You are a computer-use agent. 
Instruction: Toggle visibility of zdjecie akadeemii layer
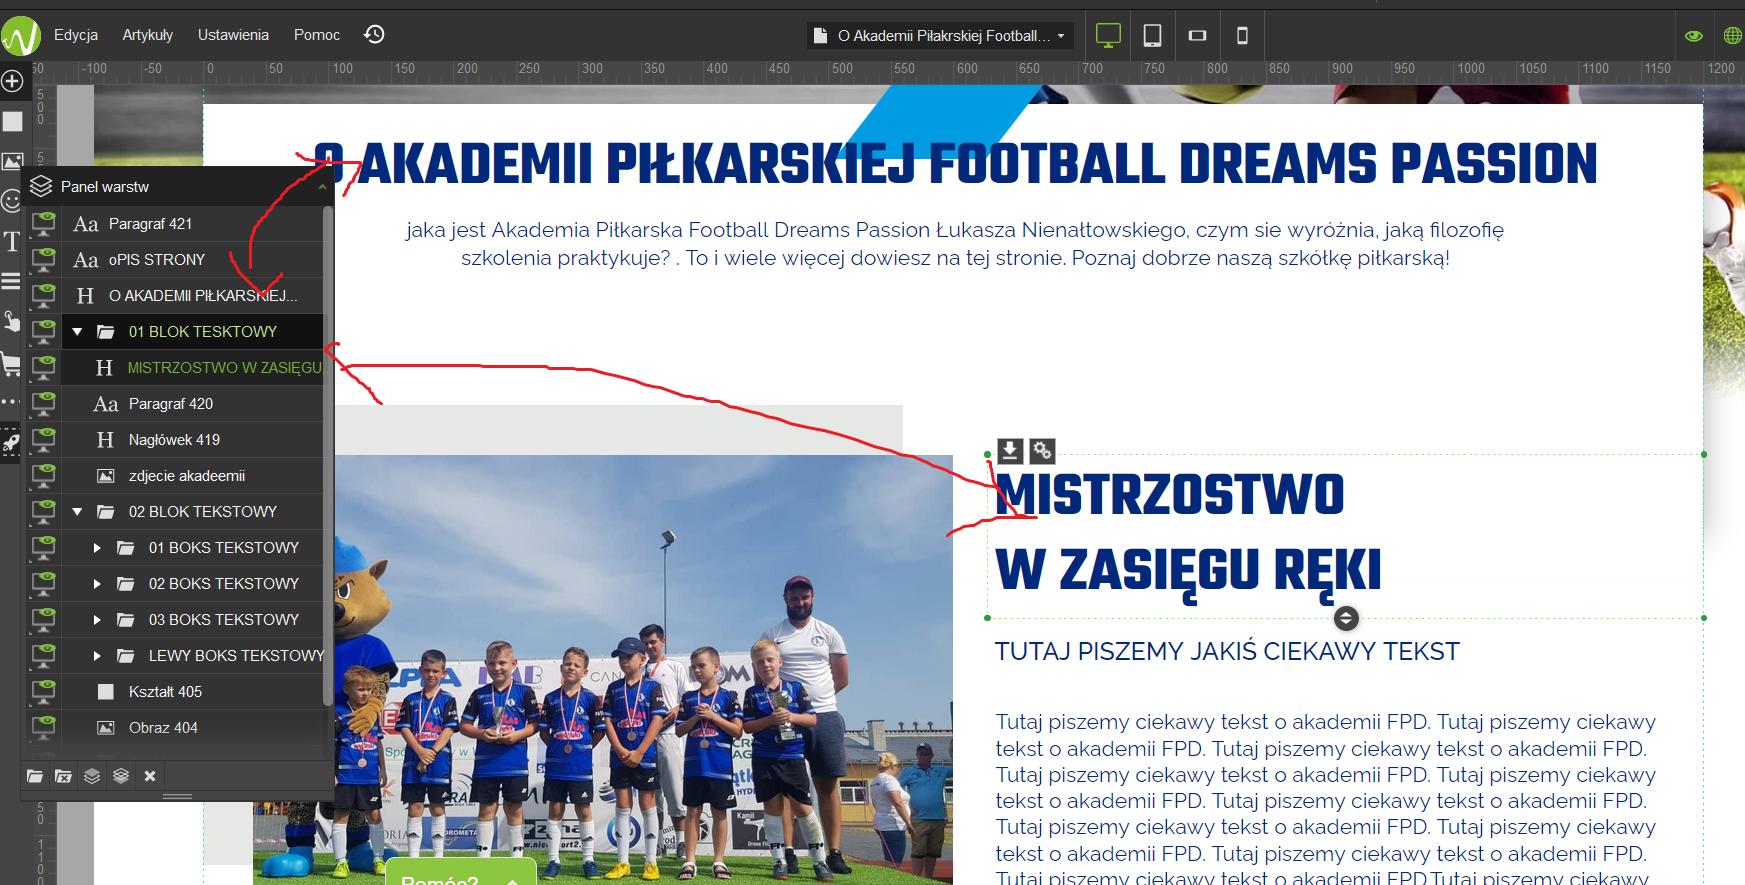(43, 476)
